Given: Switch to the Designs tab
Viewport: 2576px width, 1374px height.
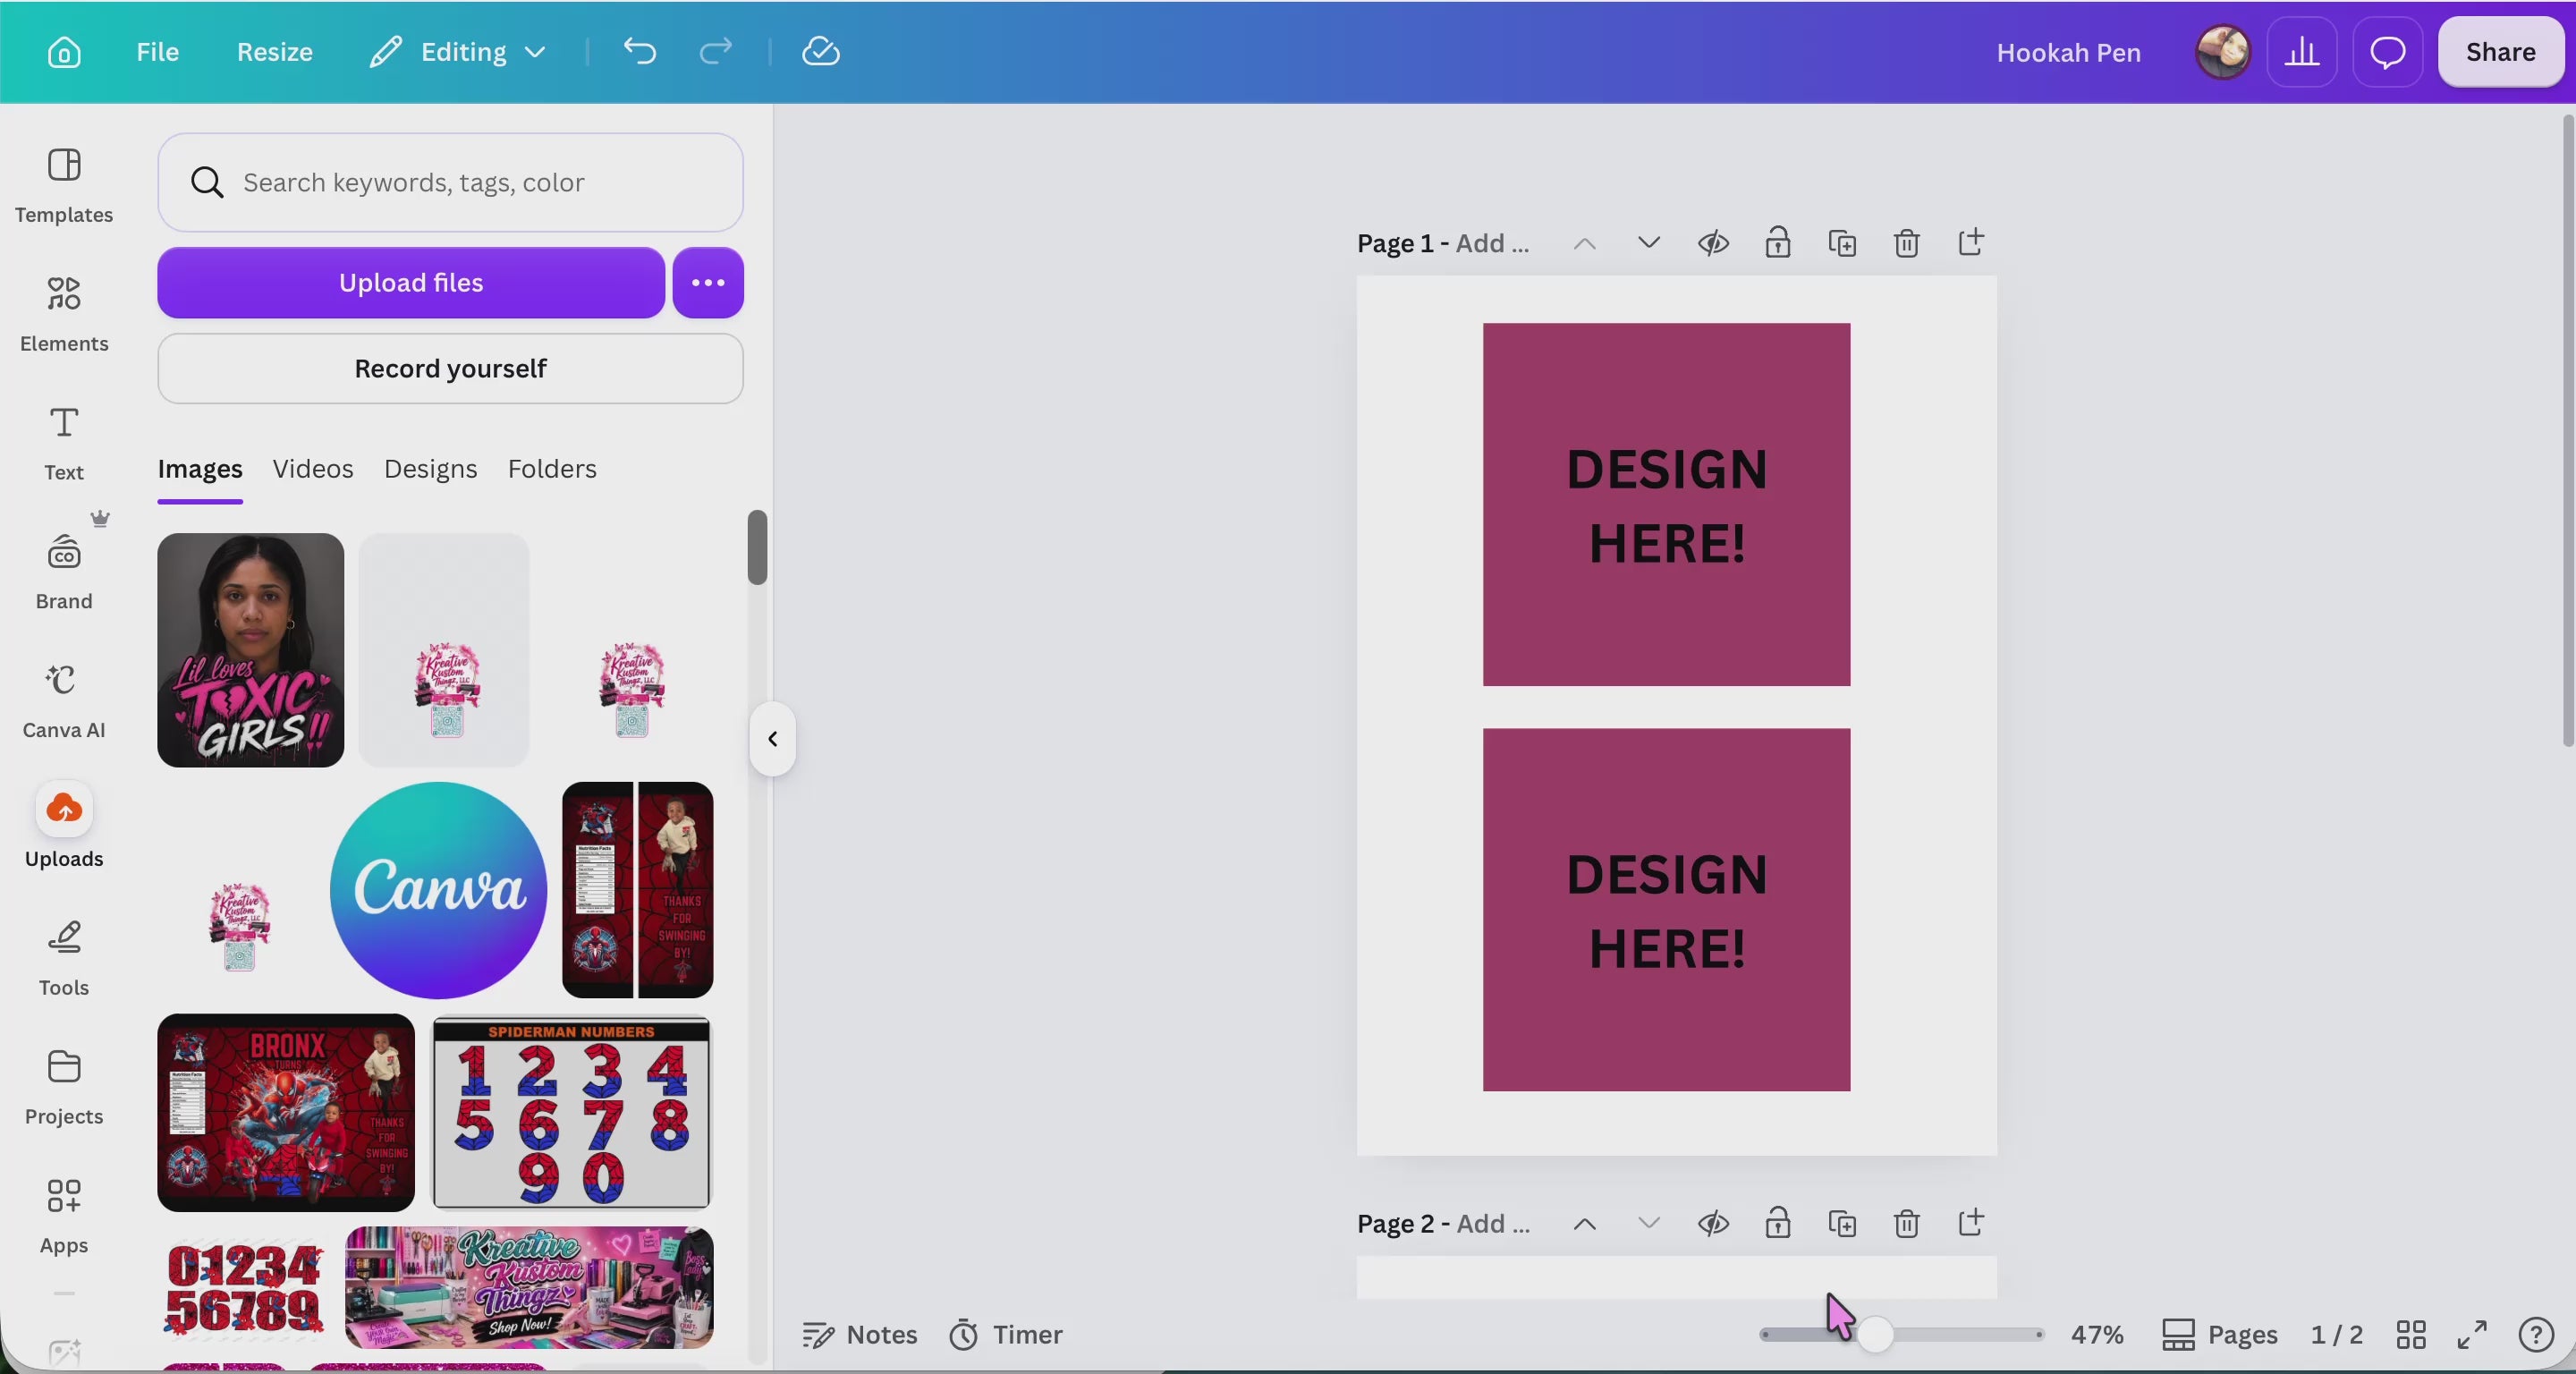Looking at the screenshot, I should (430, 469).
